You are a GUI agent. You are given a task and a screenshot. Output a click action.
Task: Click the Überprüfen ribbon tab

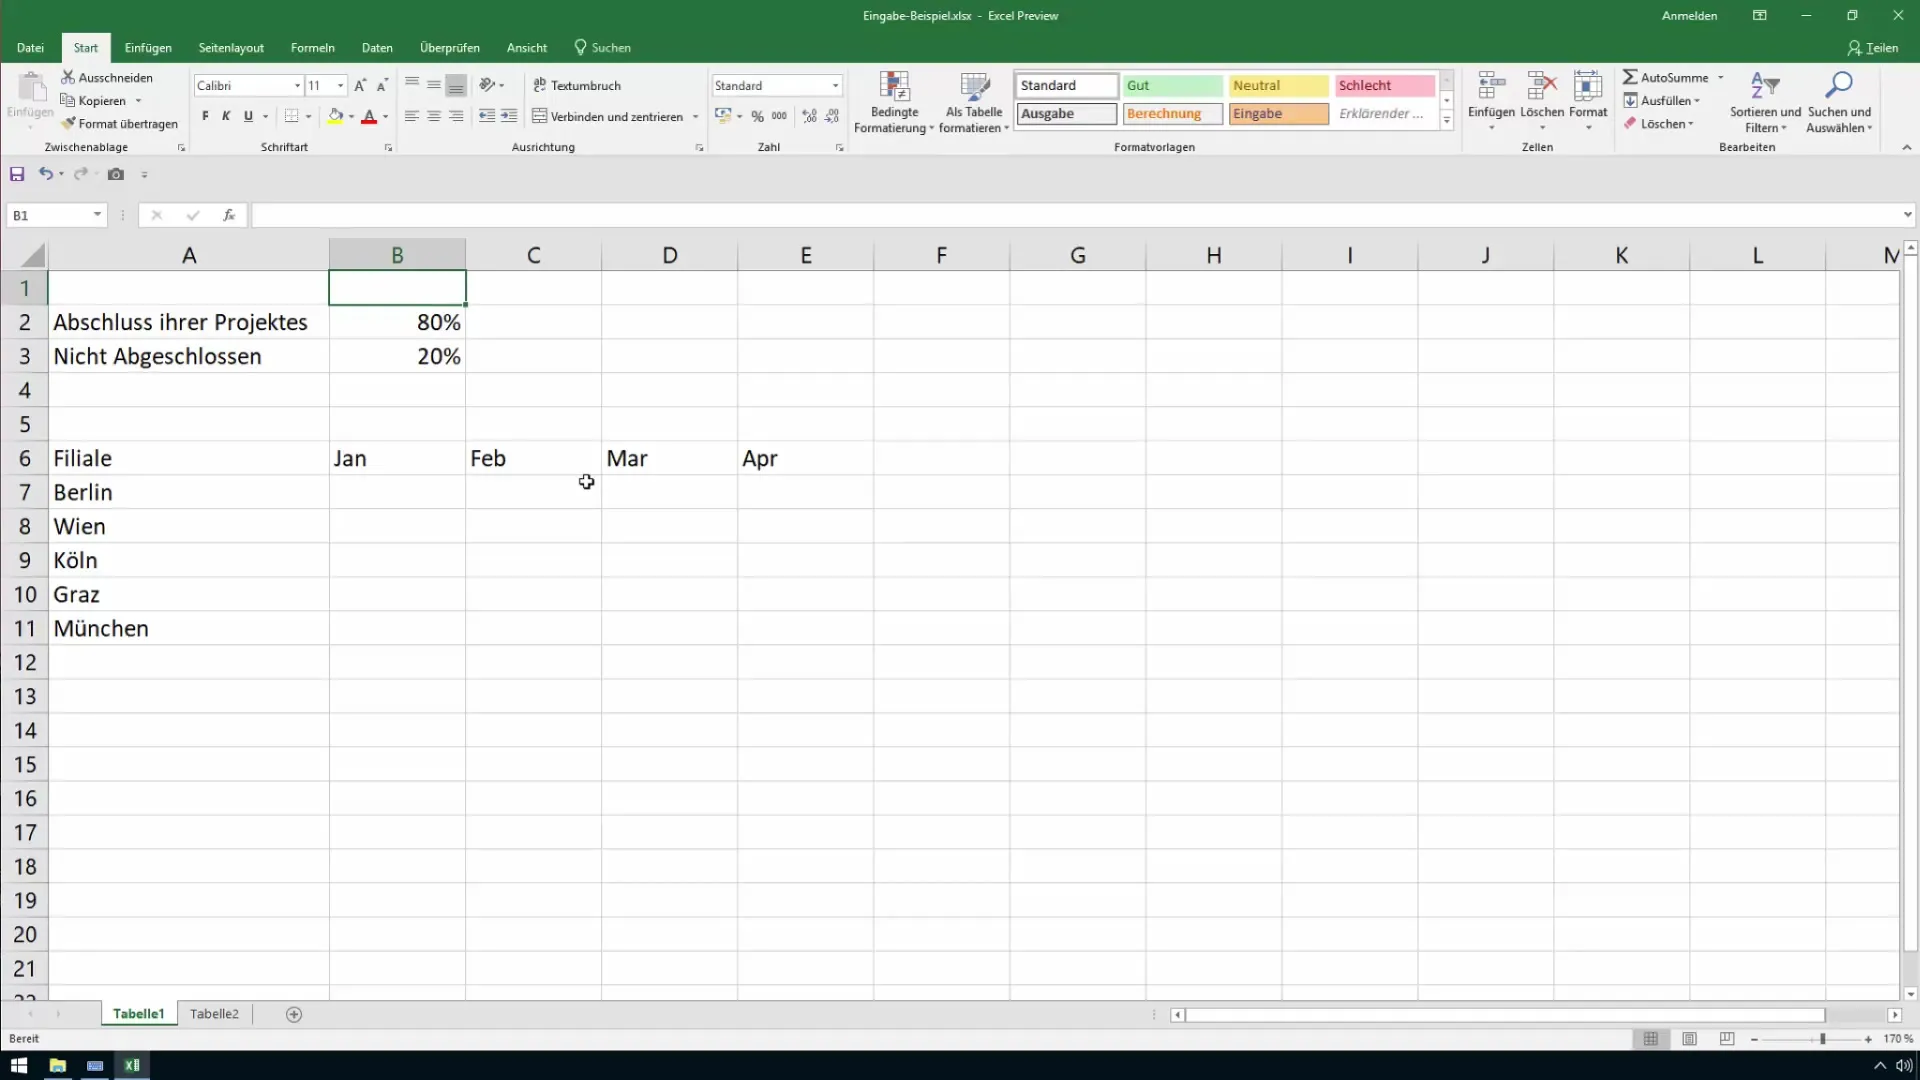tap(451, 47)
